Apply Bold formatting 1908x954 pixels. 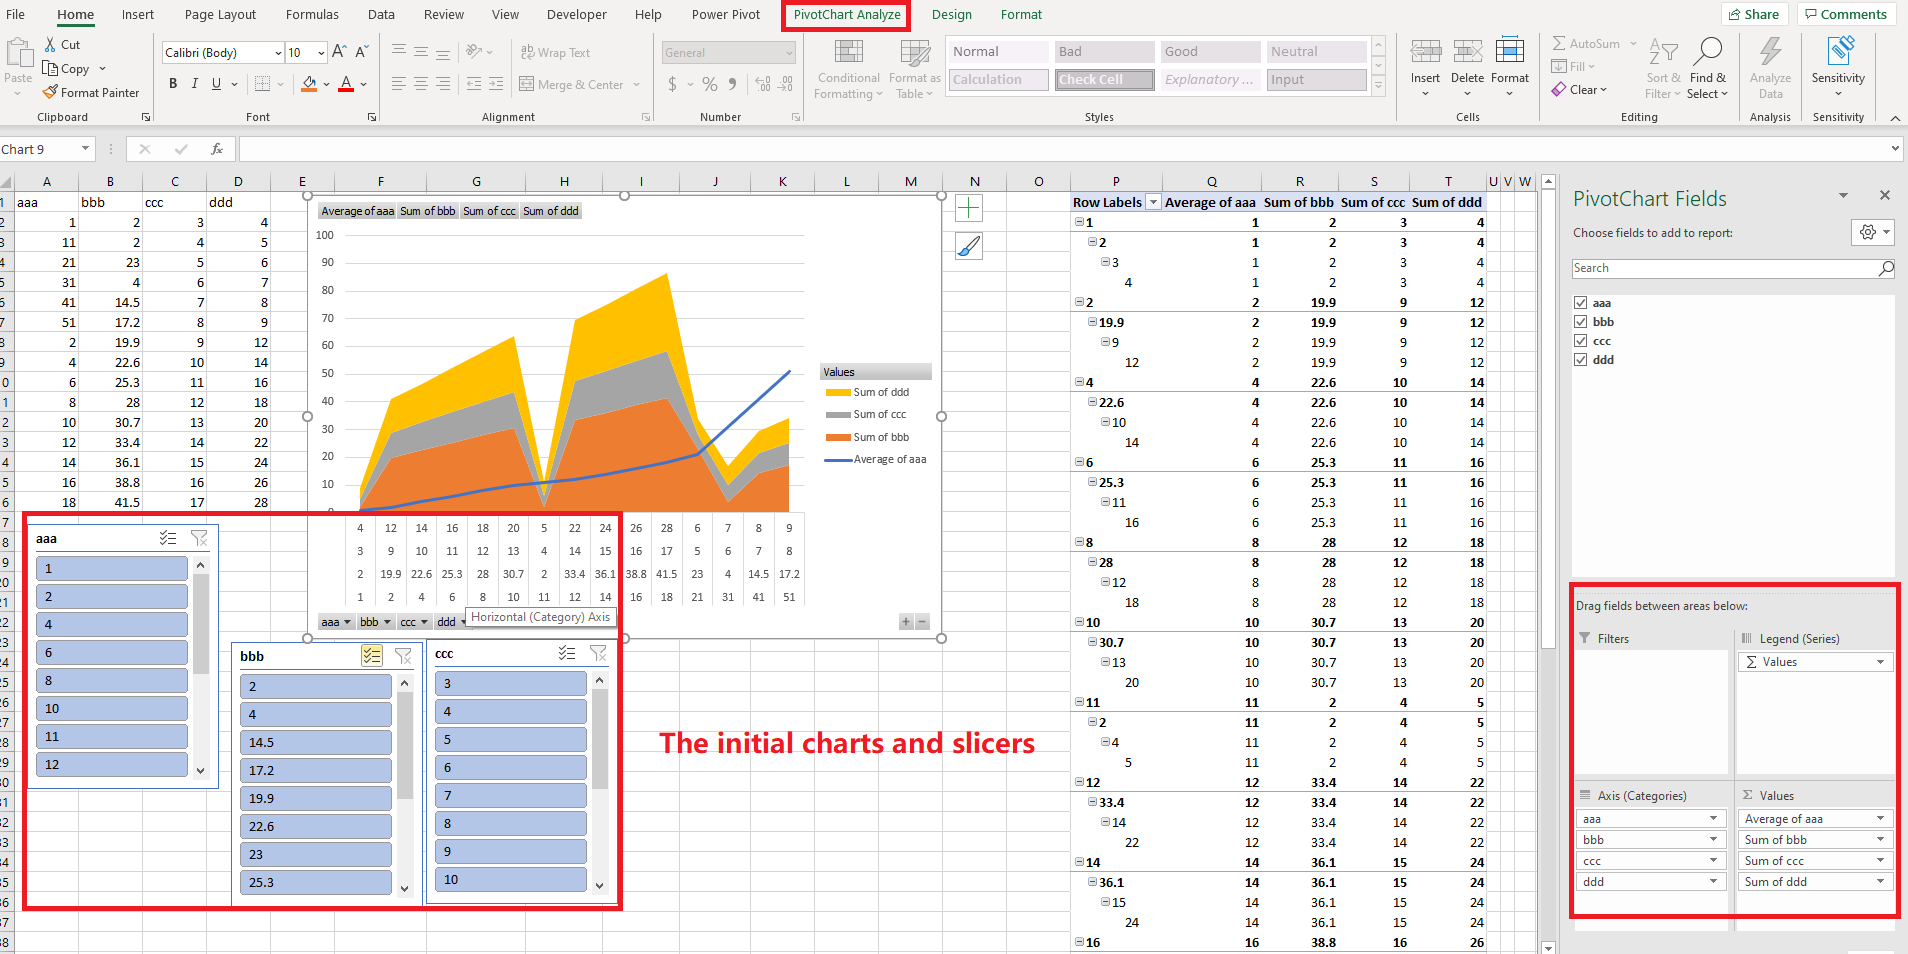[173, 84]
